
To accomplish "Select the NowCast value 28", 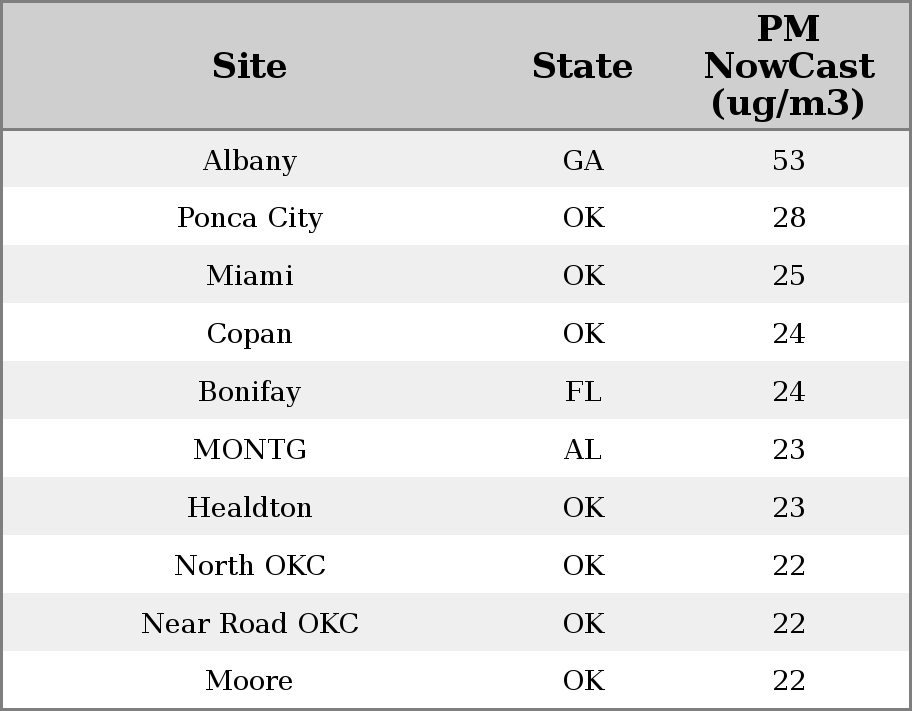I will coord(788,218).
